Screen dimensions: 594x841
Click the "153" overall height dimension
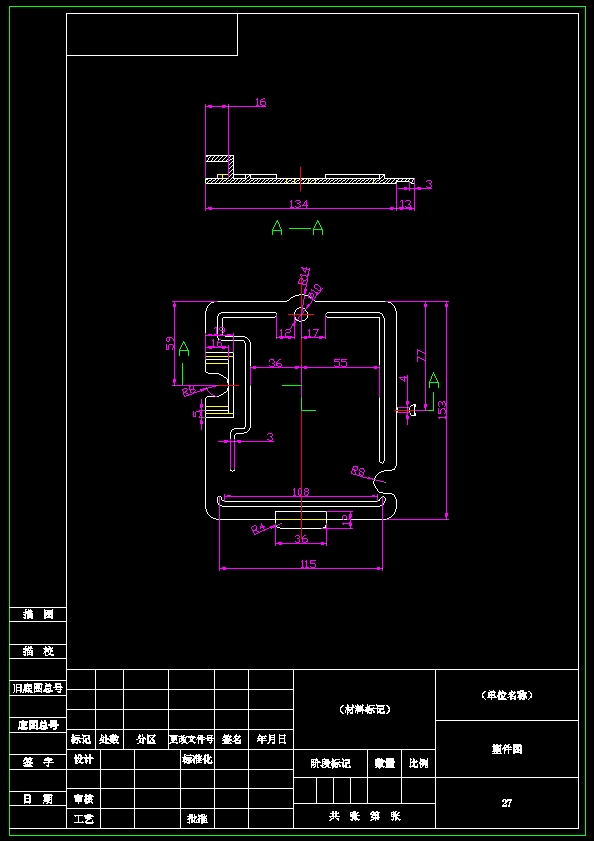click(442, 410)
